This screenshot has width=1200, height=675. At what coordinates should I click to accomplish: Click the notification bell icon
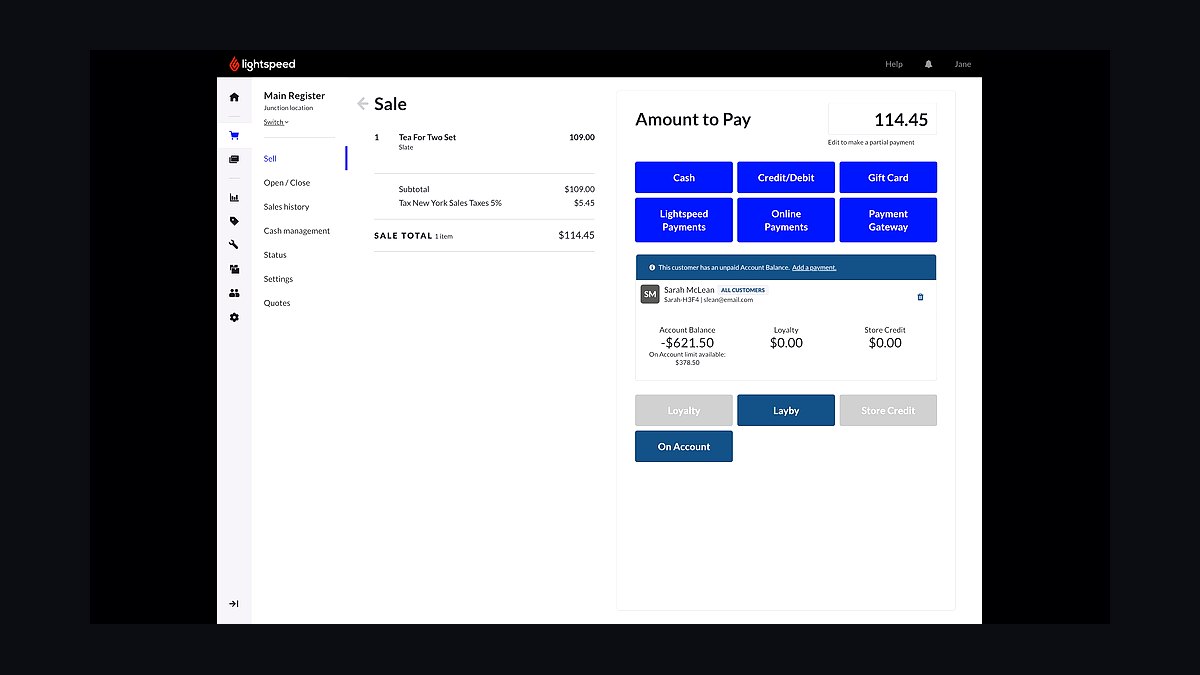(928, 64)
